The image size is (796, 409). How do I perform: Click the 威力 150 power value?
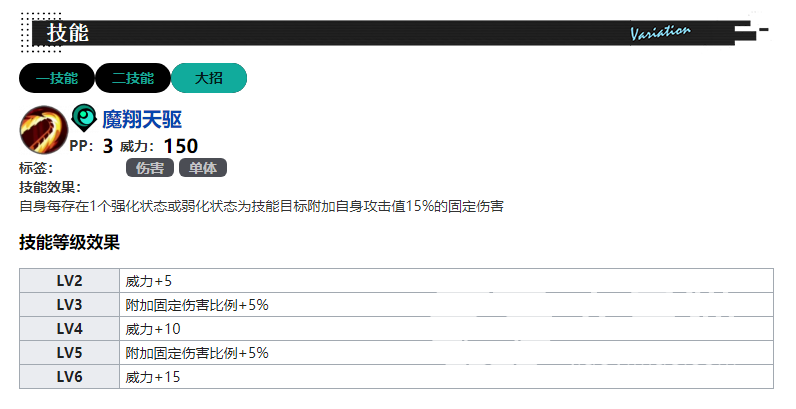point(180,146)
